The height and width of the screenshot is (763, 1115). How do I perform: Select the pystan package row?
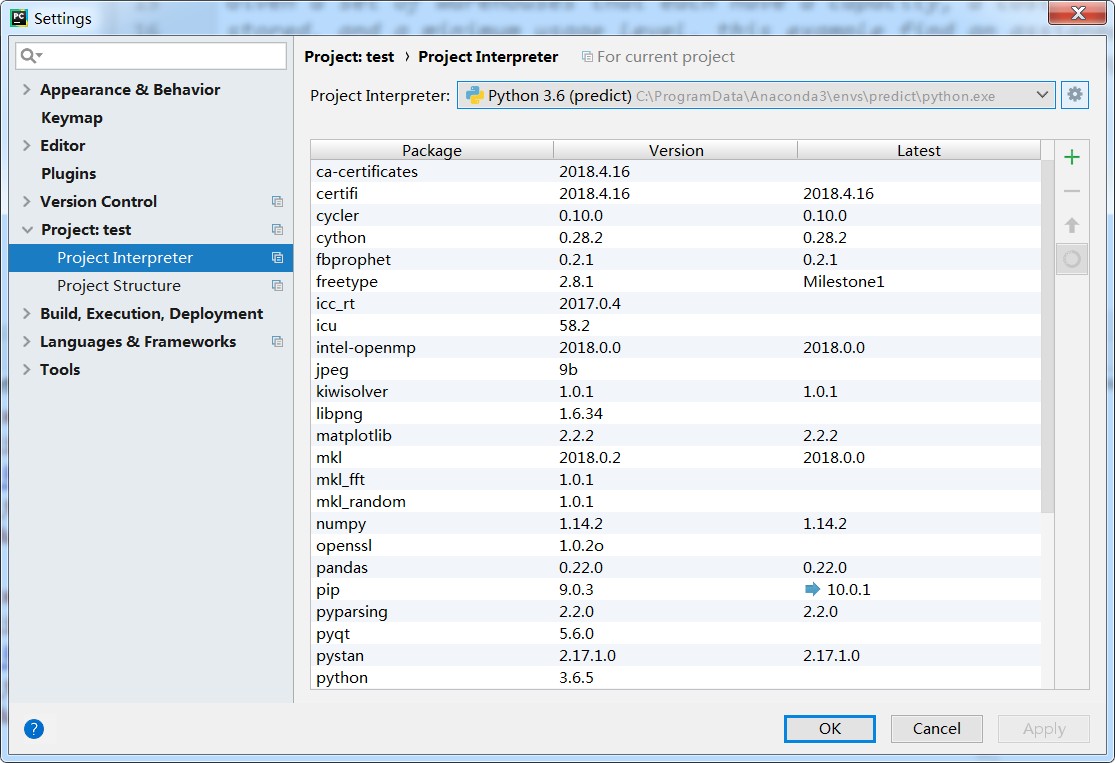(676, 656)
